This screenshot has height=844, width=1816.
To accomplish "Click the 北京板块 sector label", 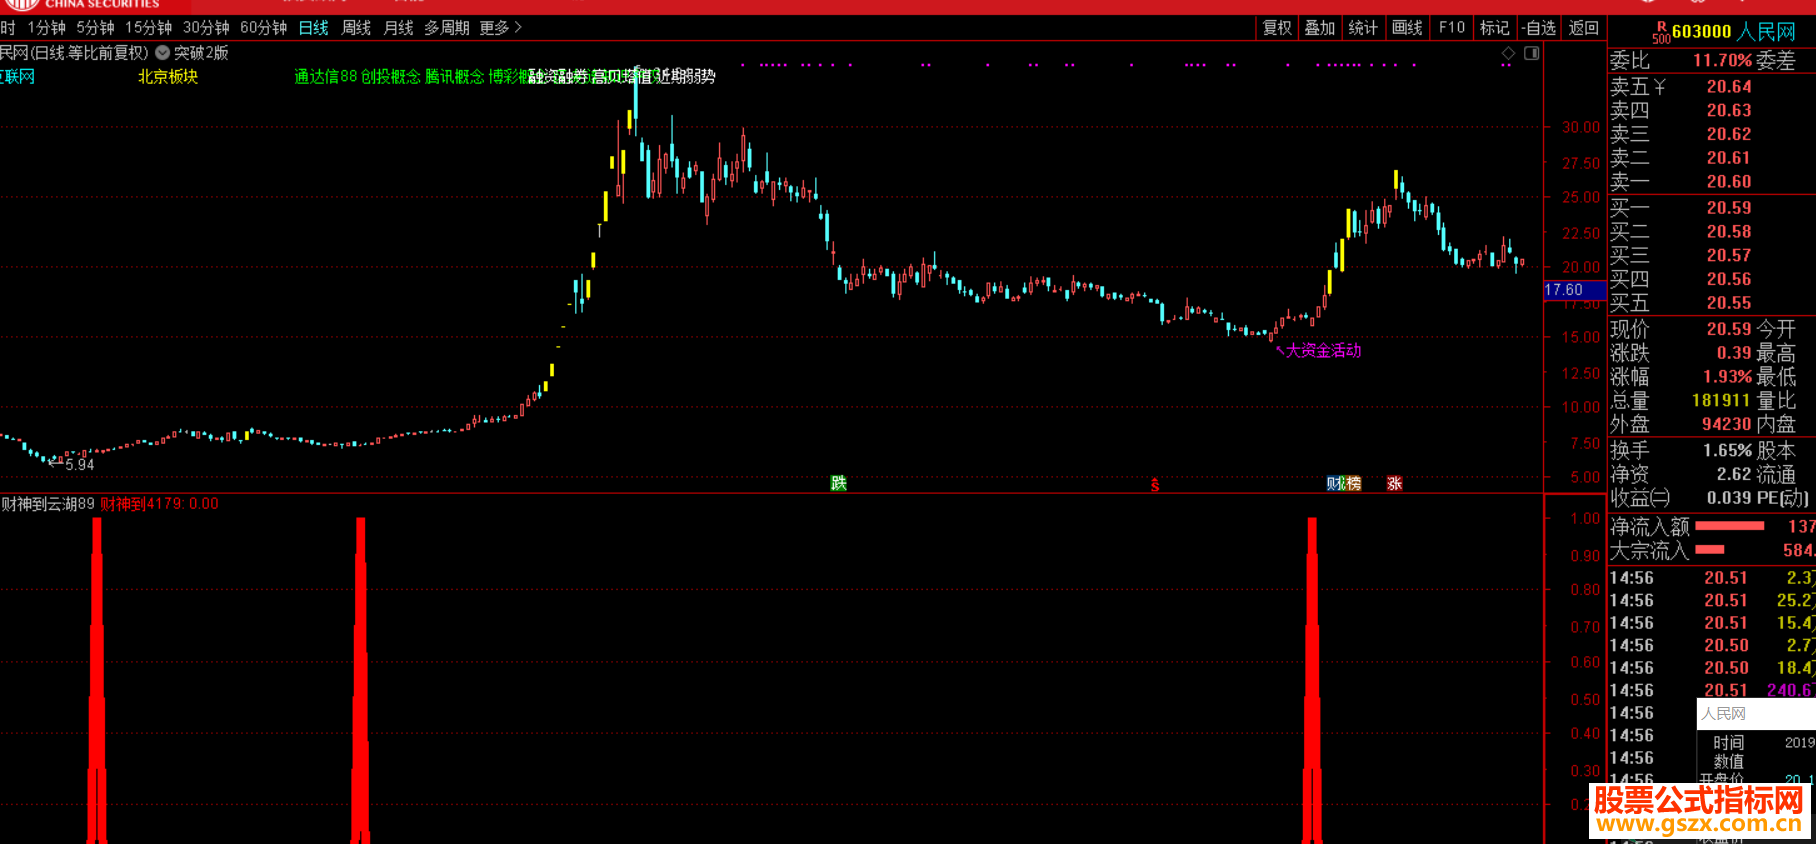I will 168,77.
